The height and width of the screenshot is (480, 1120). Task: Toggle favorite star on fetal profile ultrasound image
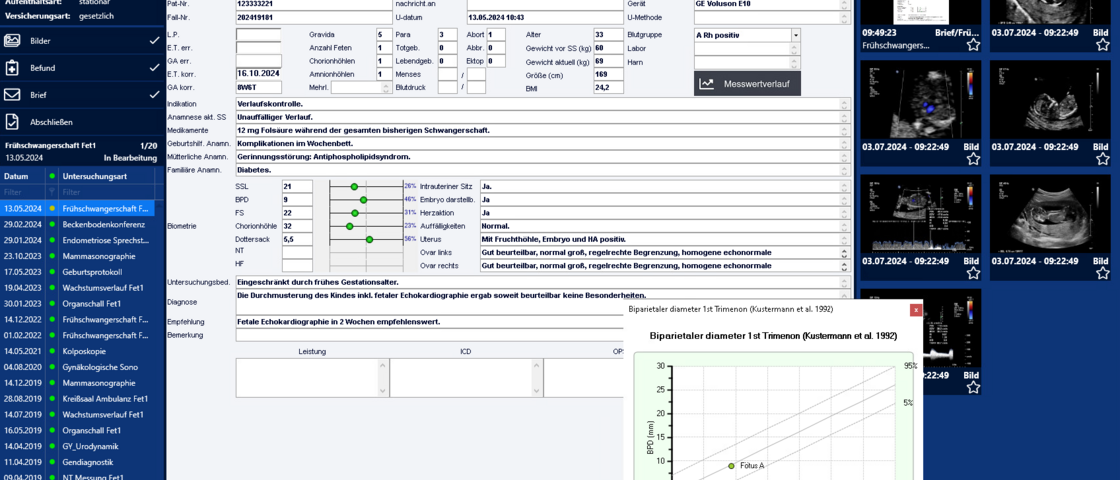[1103, 159]
